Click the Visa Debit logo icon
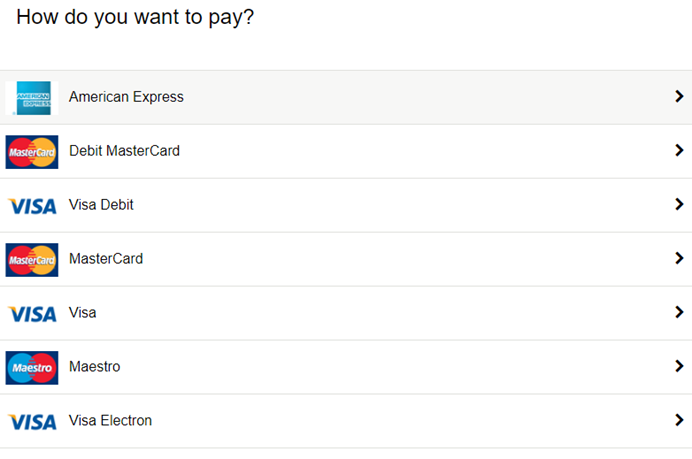Screen dimensions: 692x459 32,206
